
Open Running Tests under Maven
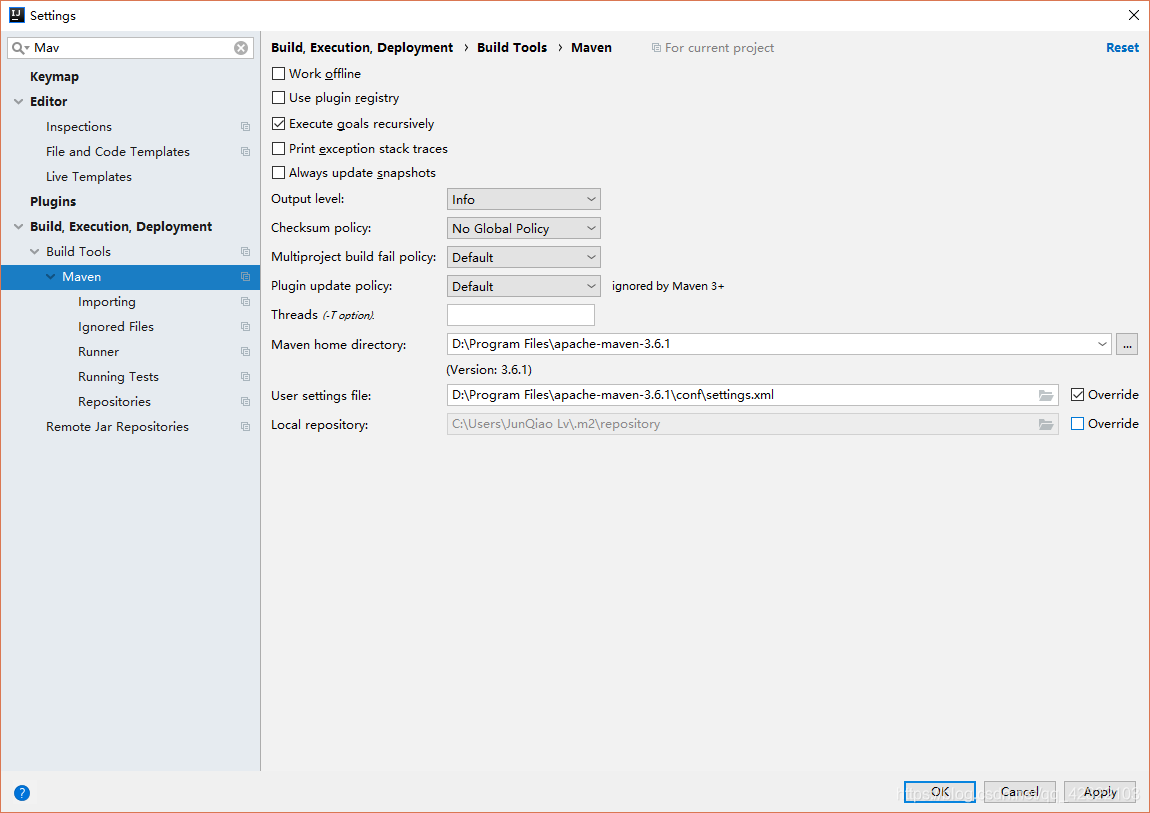118,377
